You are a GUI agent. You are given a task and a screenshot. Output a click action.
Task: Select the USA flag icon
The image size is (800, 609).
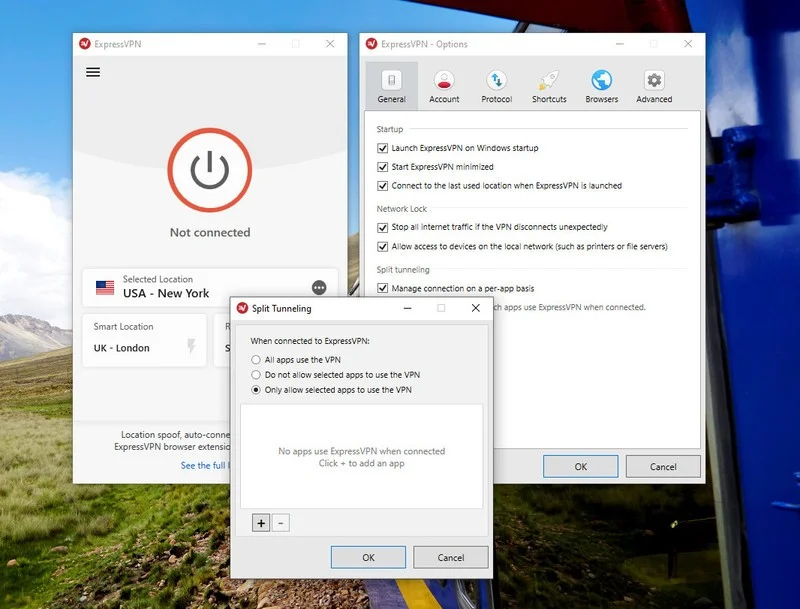coord(105,288)
